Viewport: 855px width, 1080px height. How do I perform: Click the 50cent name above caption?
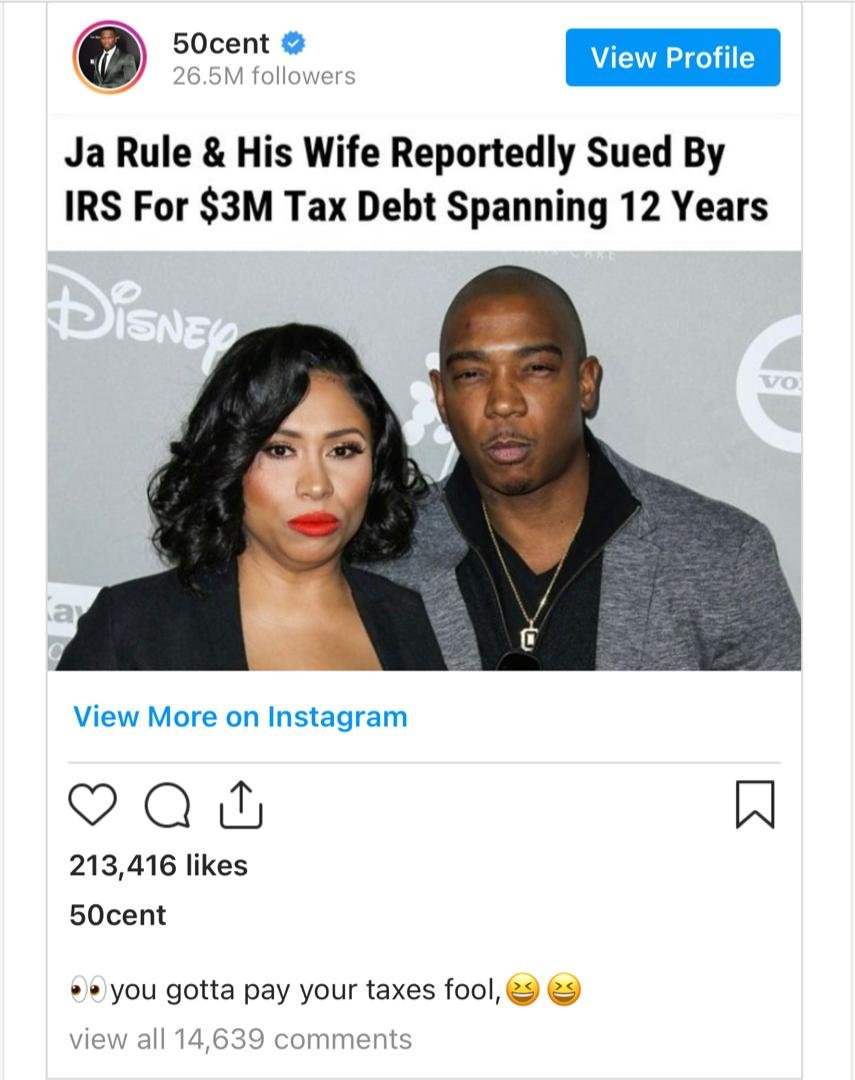coord(118,915)
